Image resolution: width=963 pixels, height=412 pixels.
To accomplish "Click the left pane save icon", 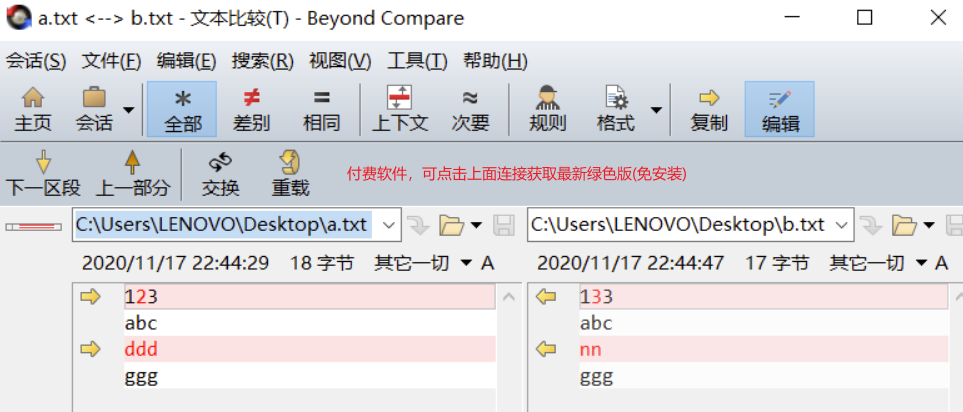I will point(504,225).
